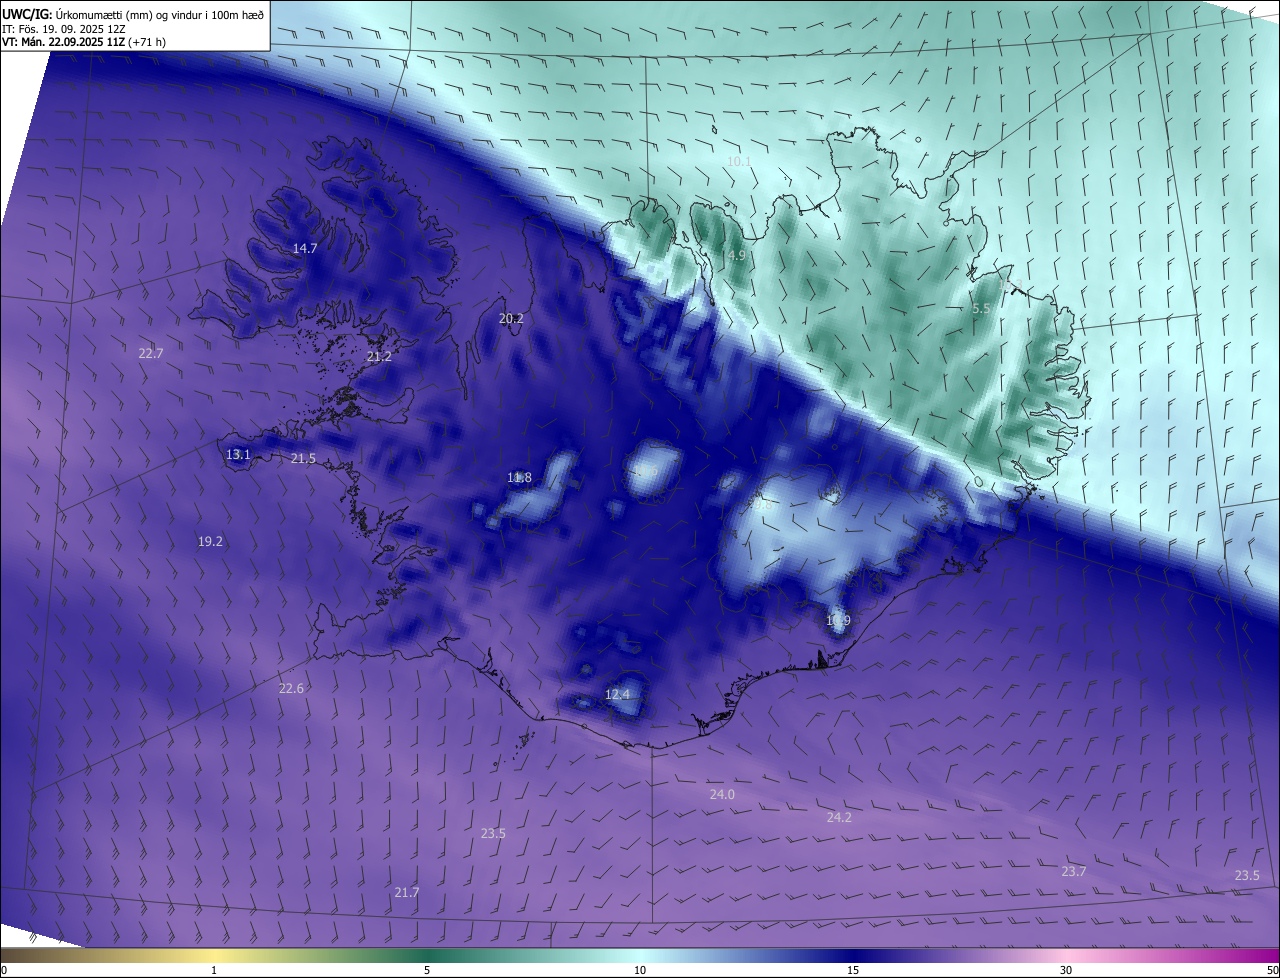This screenshot has width=1280, height=978.
Task: Select the 19.2 value label over the sea
Action: (210, 541)
